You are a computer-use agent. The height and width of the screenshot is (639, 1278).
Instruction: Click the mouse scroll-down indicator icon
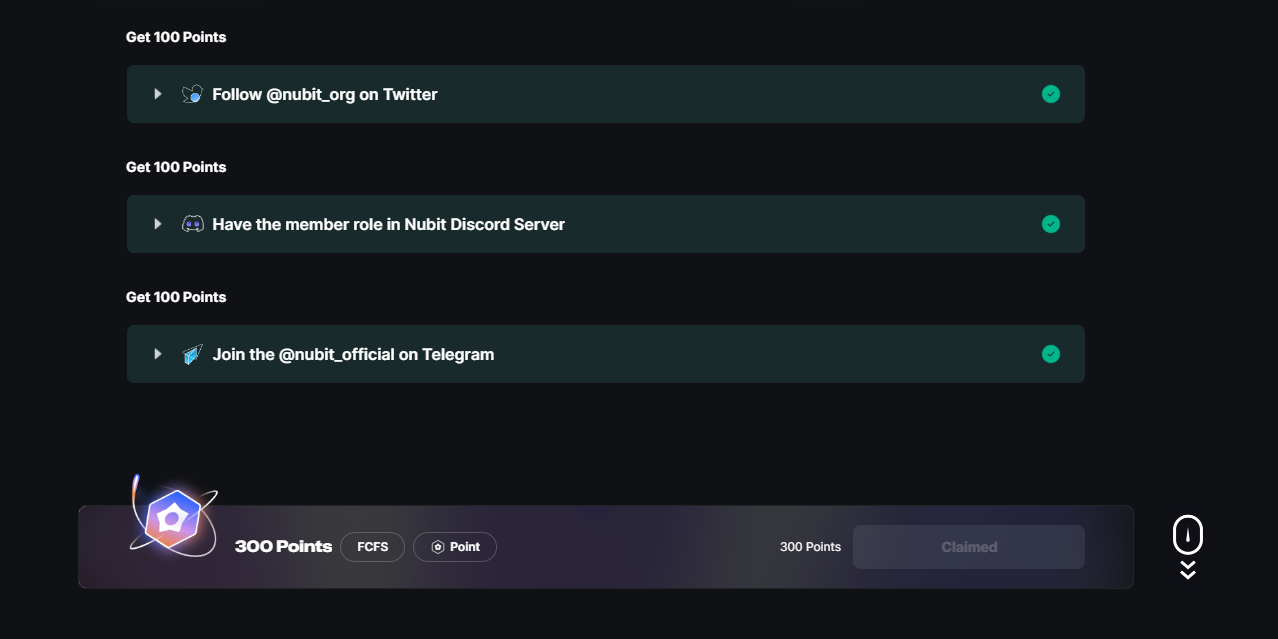pyautogui.click(x=1188, y=547)
